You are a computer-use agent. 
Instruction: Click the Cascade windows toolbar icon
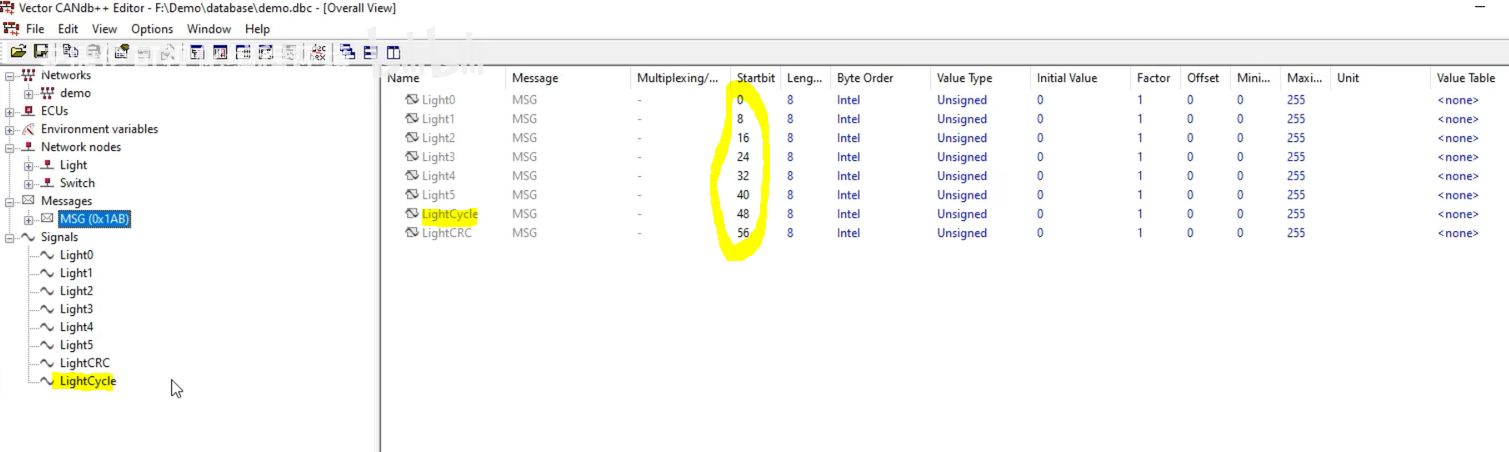point(348,51)
